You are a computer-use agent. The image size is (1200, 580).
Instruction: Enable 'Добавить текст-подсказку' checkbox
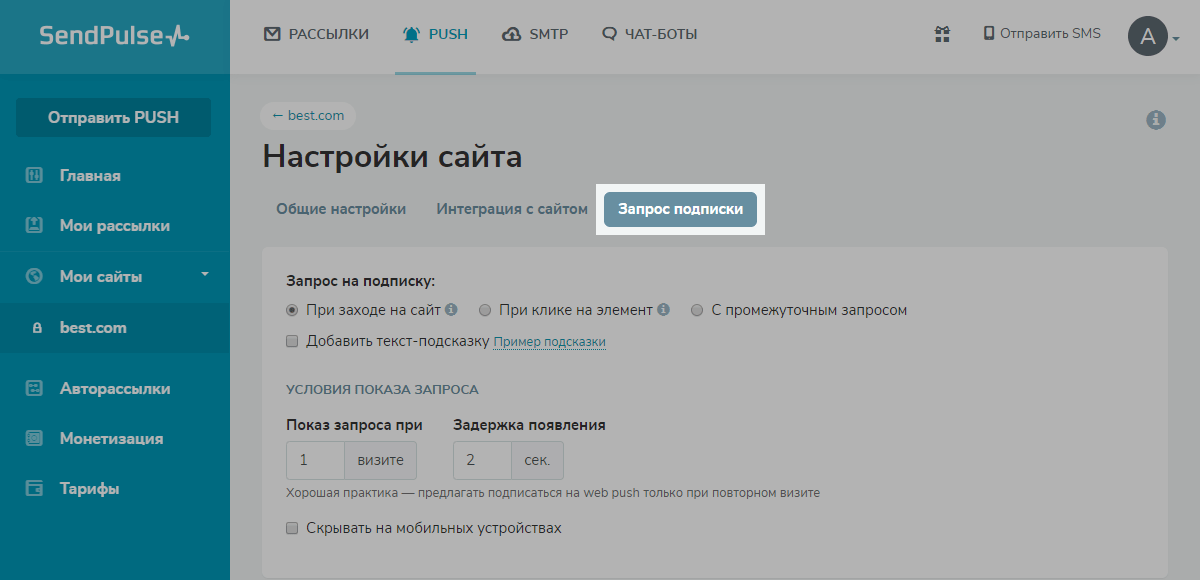coord(292,341)
